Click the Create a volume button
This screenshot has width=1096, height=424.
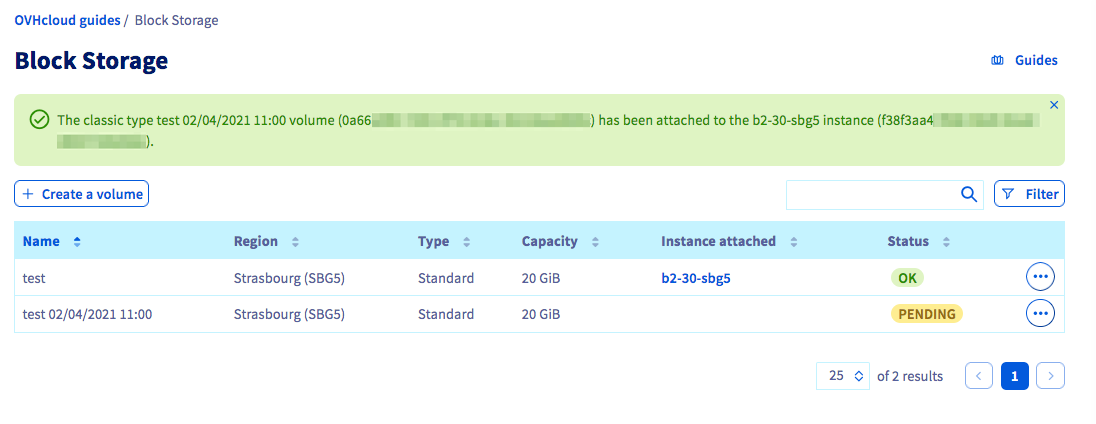point(82,194)
